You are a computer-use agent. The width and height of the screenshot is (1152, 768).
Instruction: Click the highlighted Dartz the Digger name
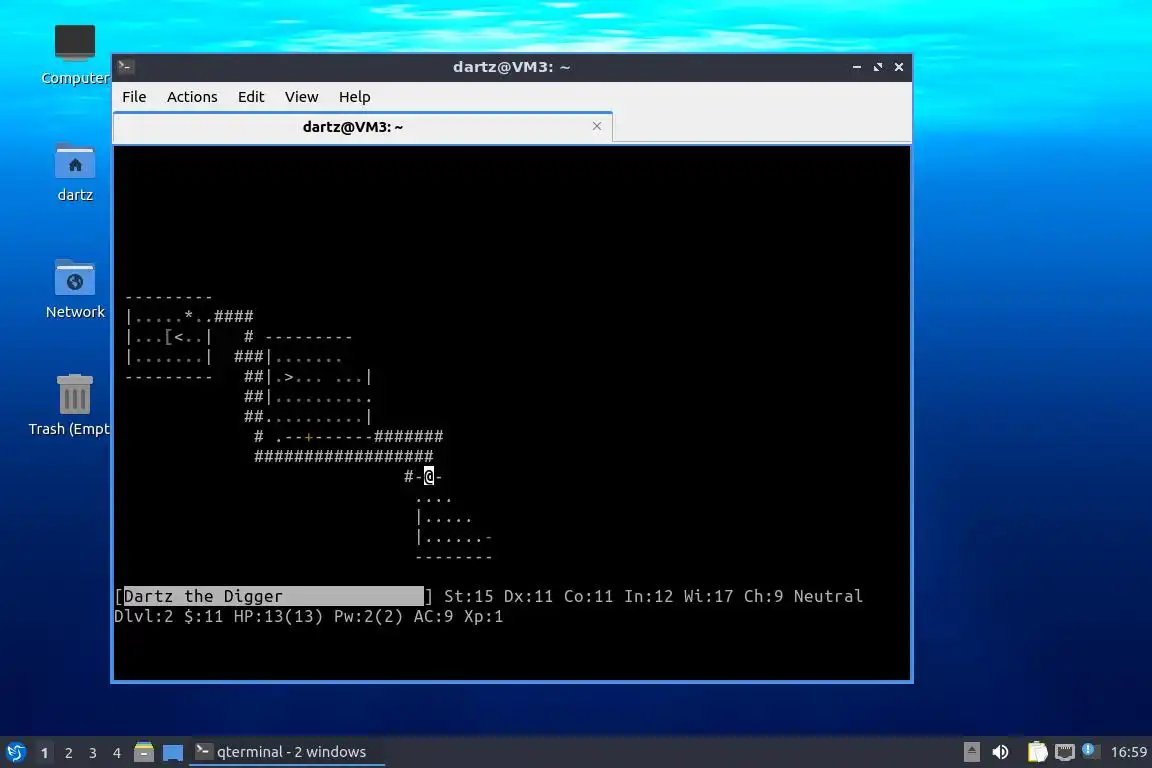pos(273,596)
